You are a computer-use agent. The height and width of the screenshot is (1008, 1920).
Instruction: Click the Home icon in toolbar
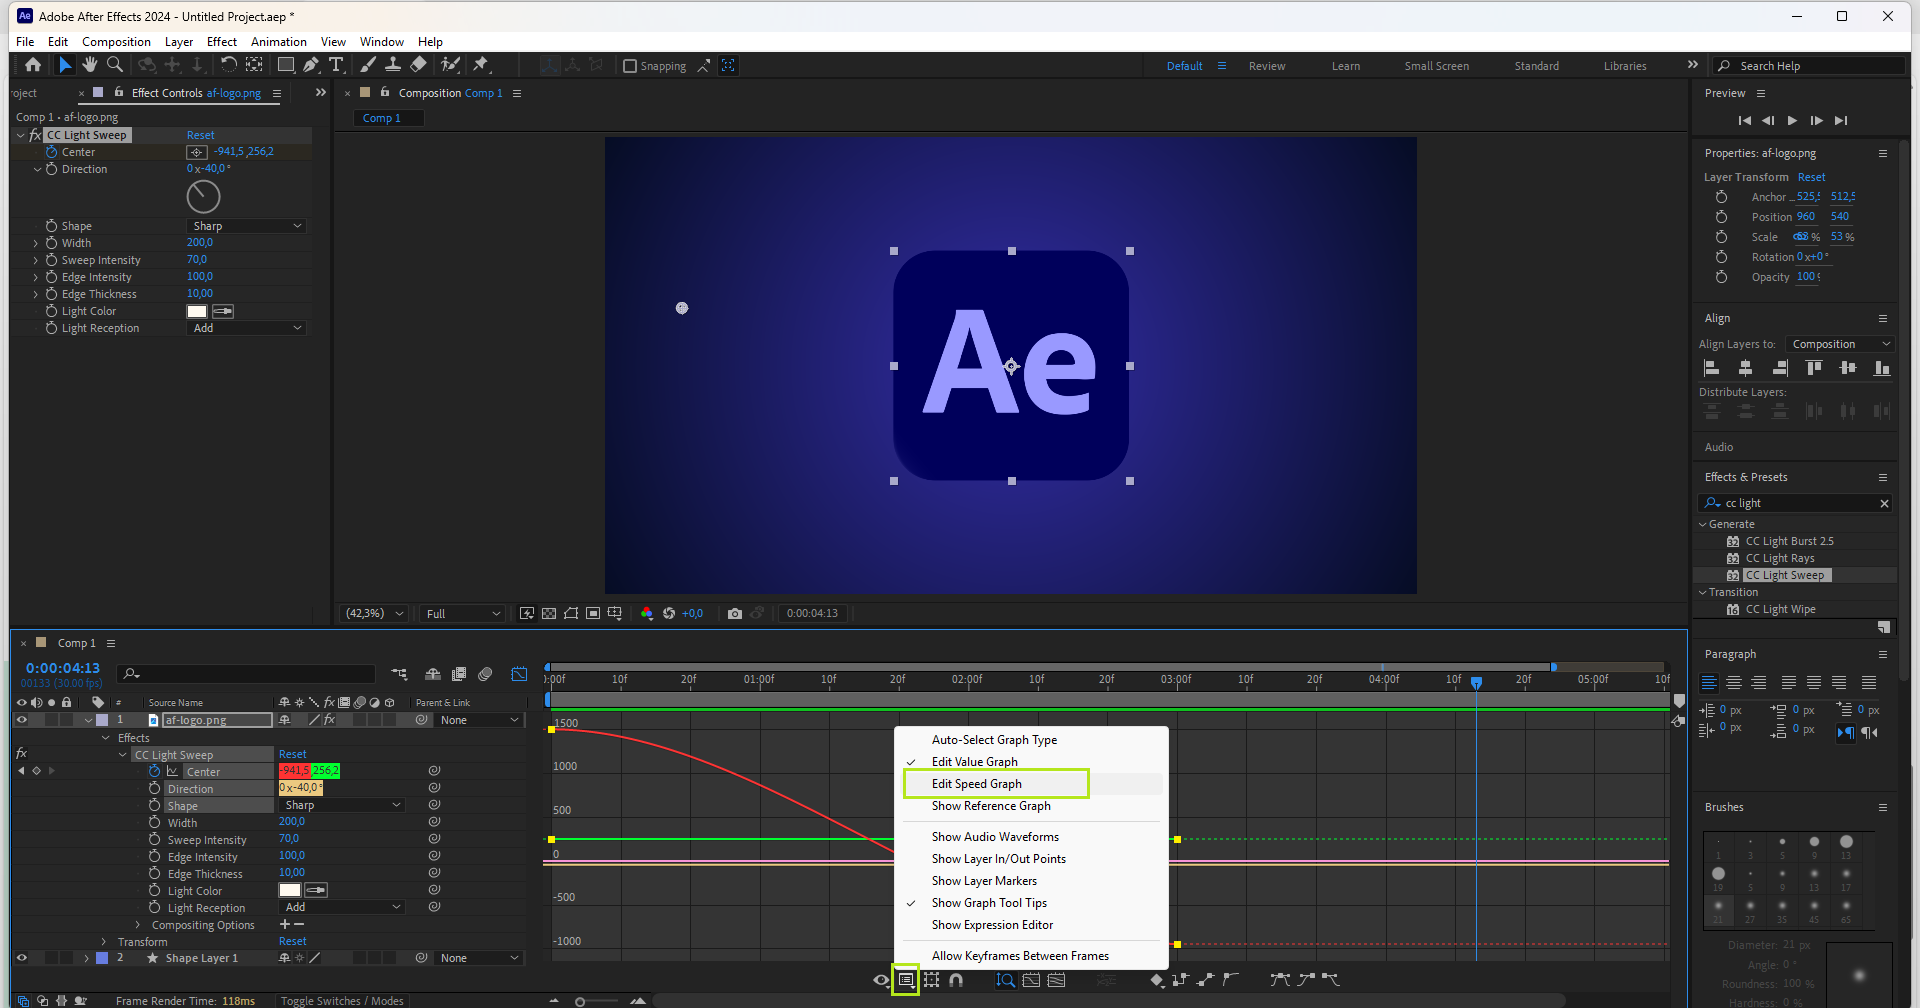tap(33, 65)
